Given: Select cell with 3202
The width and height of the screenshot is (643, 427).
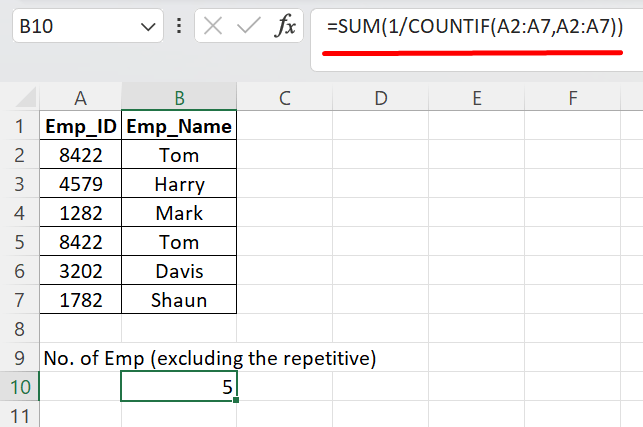Looking at the screenshot, I should coord(81,271).
